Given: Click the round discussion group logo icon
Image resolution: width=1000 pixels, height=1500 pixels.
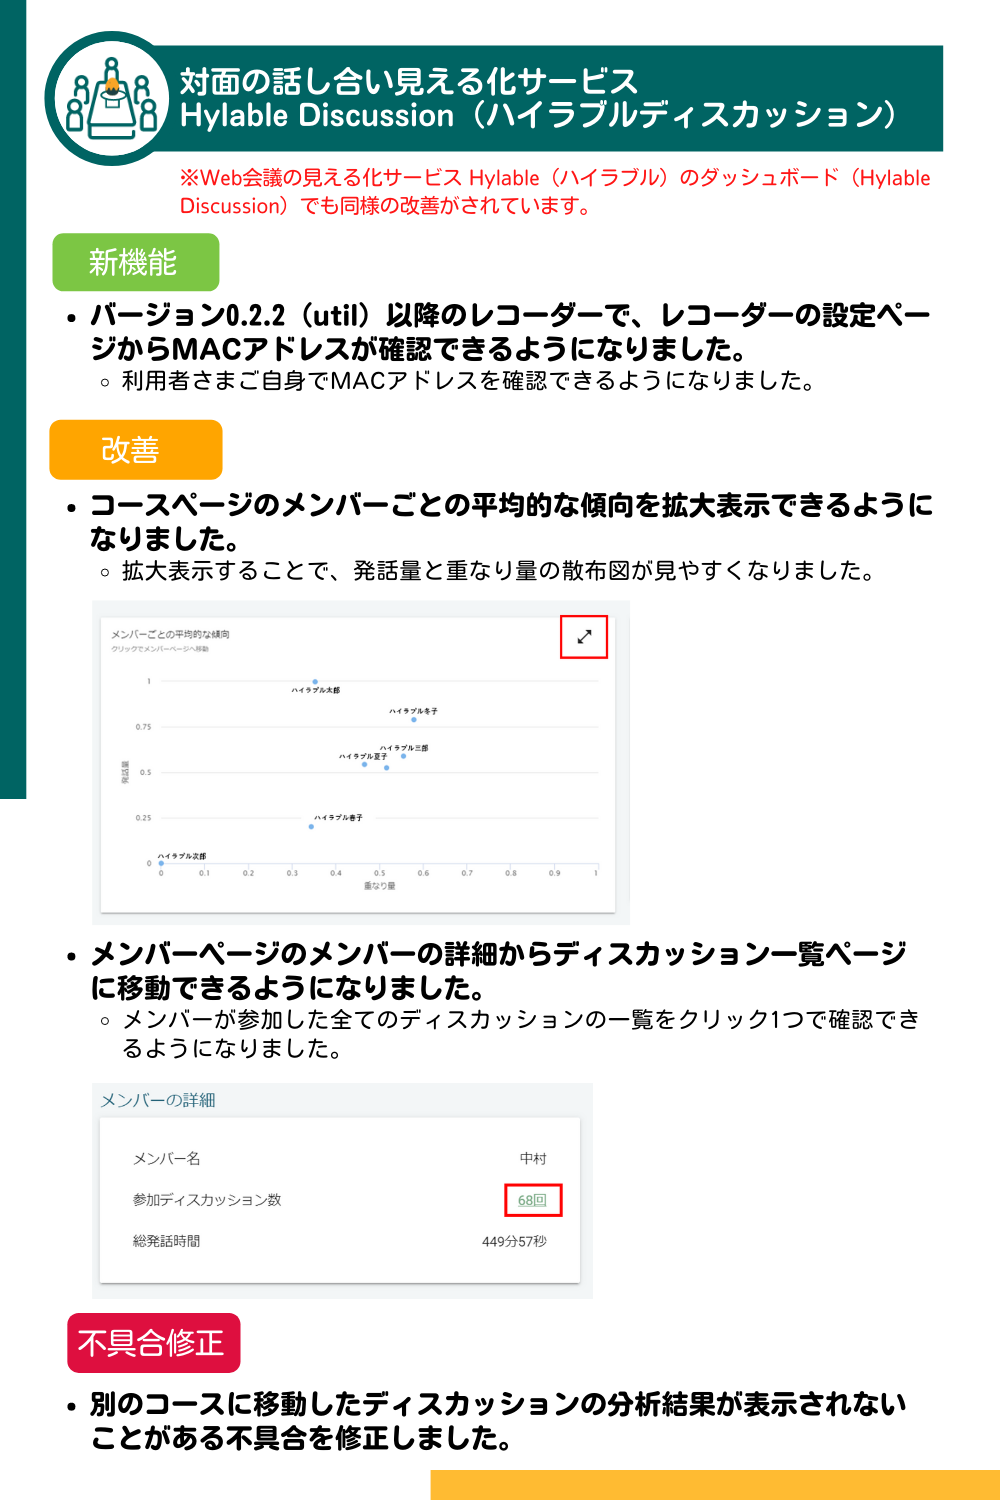Looking at the screenshot, I should click(x=112, y=99).
